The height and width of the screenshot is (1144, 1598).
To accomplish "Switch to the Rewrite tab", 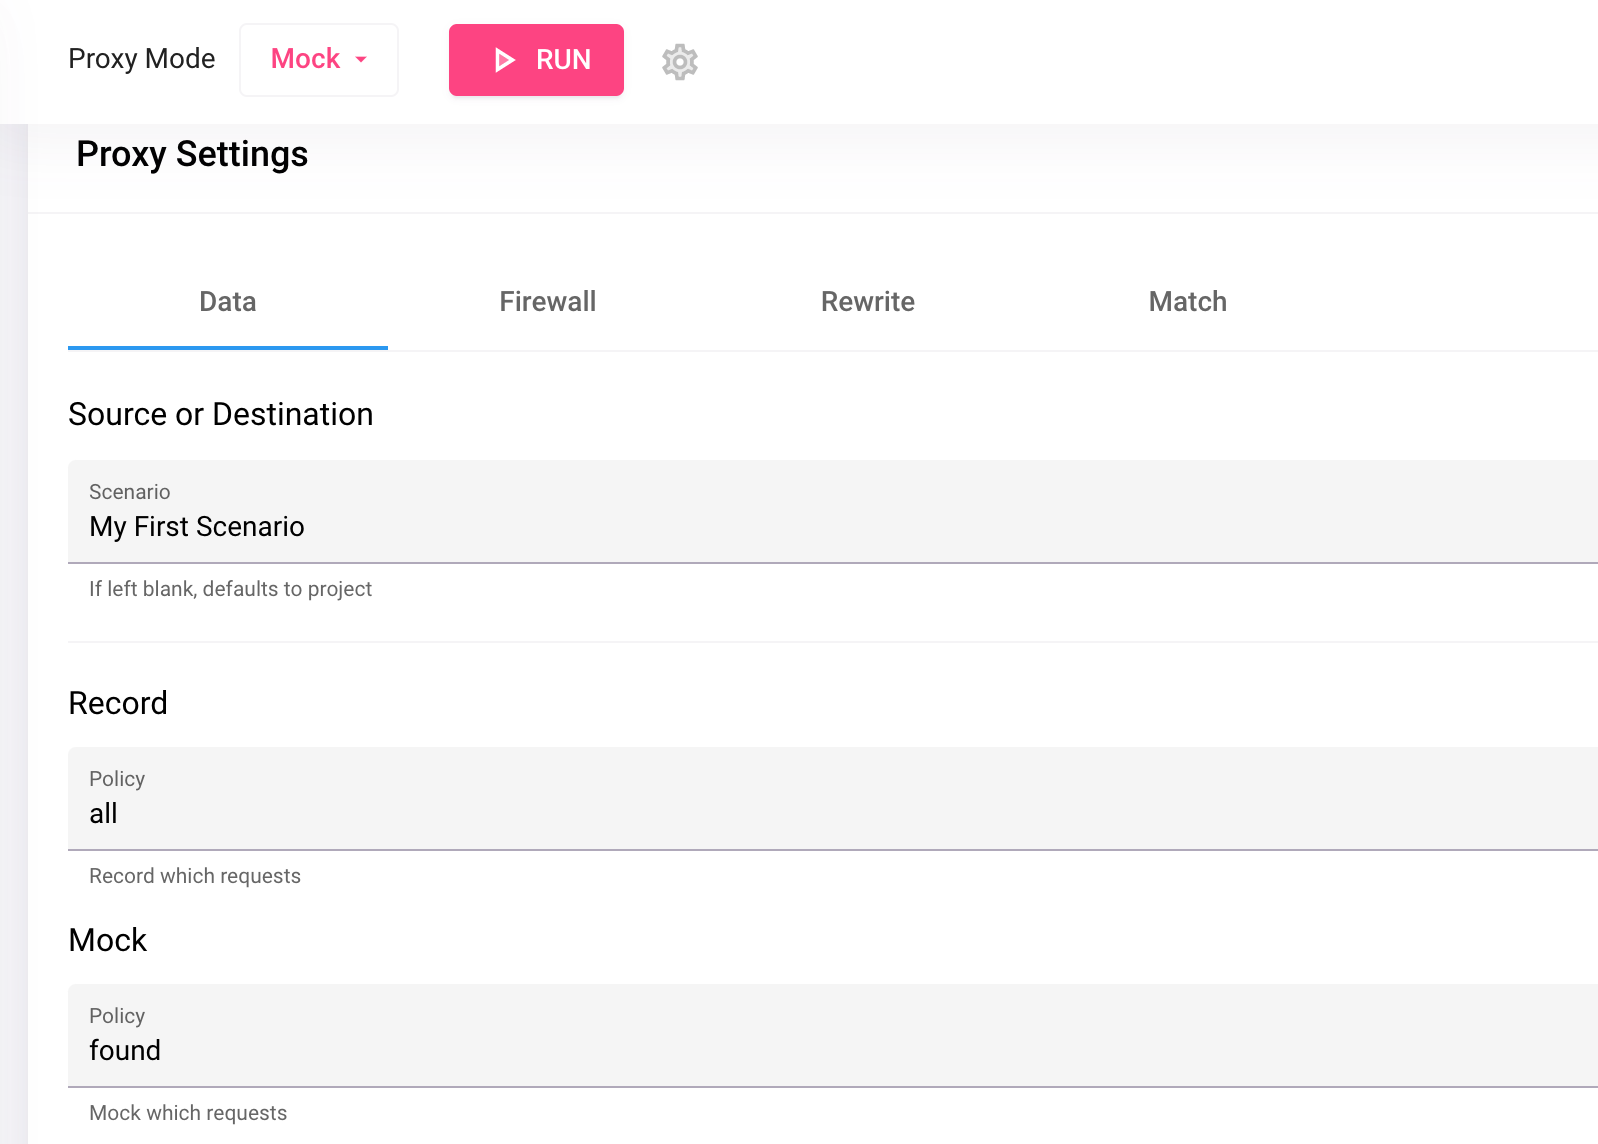I will coord(868,302).
